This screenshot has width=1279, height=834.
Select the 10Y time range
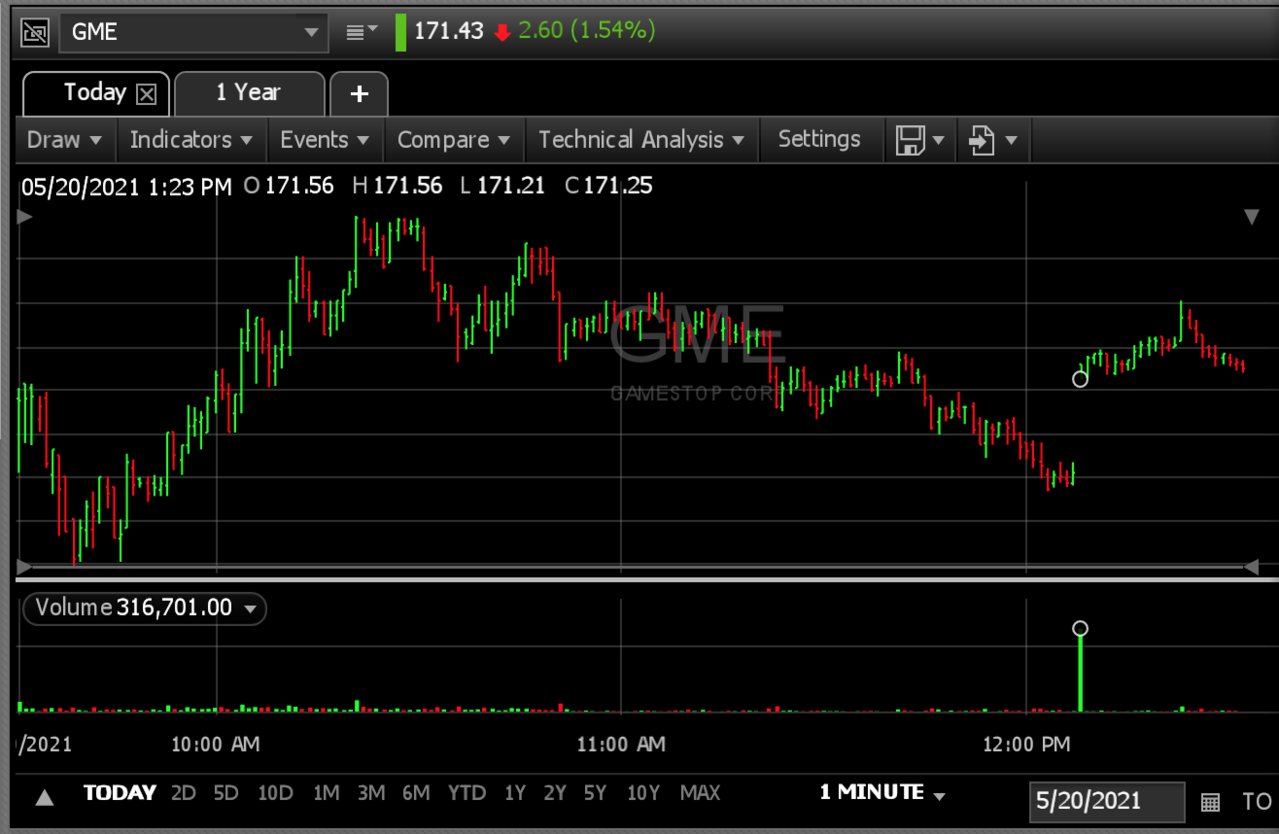pos(643,793)
